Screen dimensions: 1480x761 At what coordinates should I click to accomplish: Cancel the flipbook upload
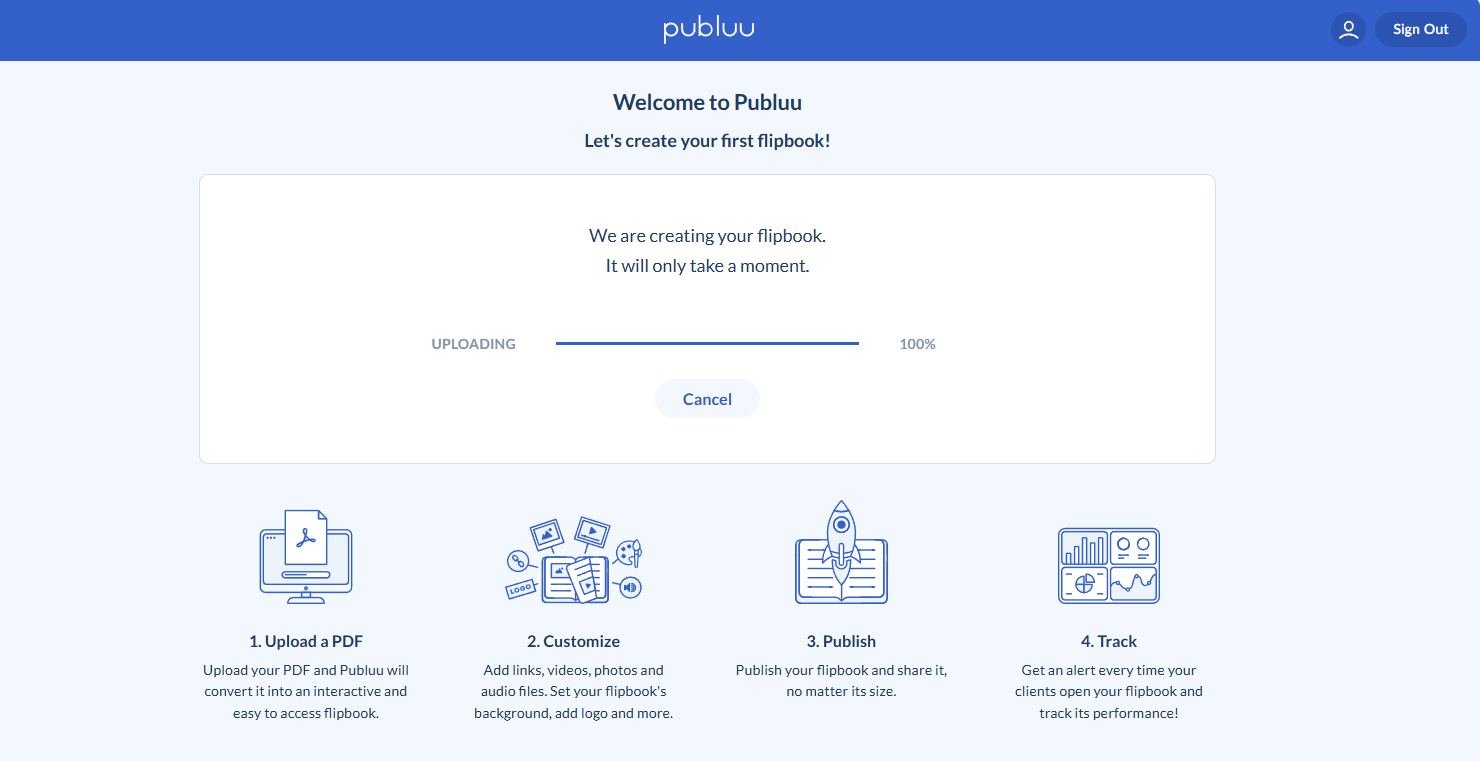tap(707, 399)
